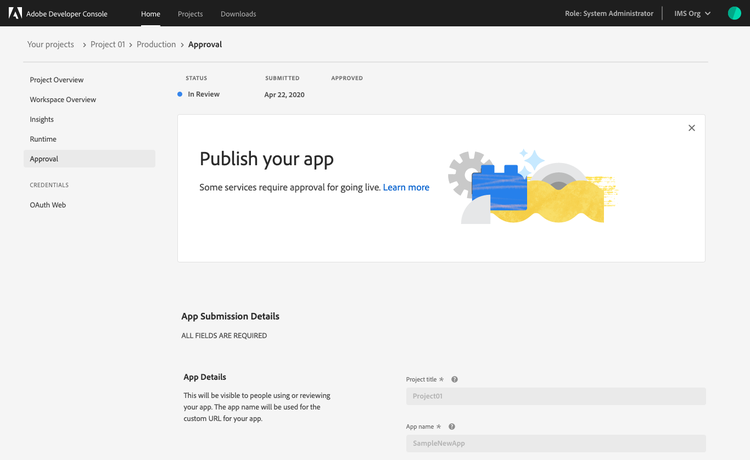This screenshot has width=750, height=460.
Task: Navigate to Your projects breadcrumb
Action: [x=51, y=44]
